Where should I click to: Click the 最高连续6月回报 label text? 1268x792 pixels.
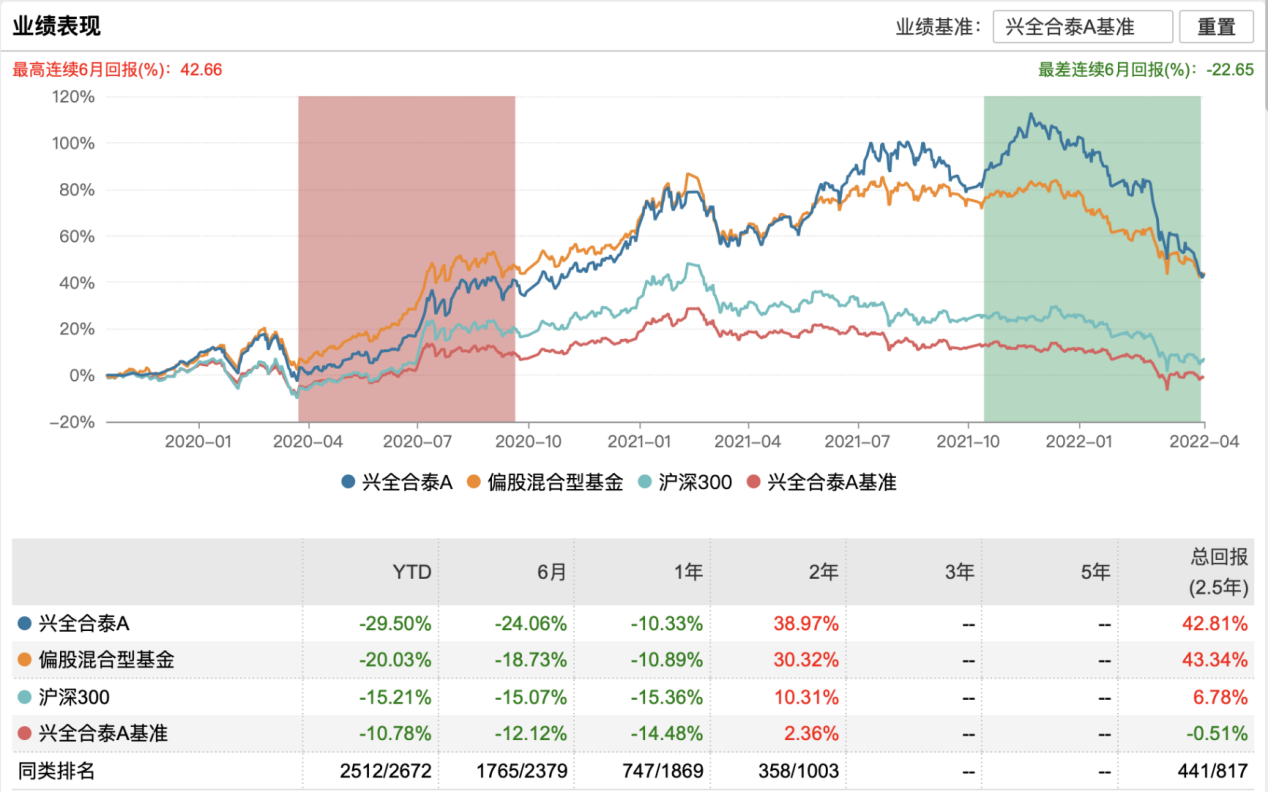coord(117,70)
